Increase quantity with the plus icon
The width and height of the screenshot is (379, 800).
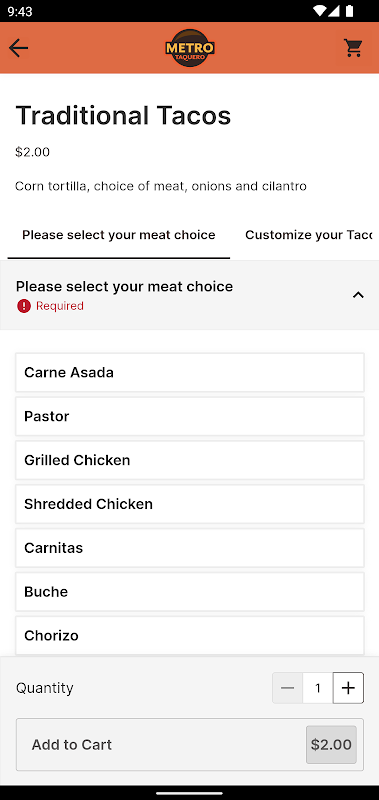tap(348, 688)
